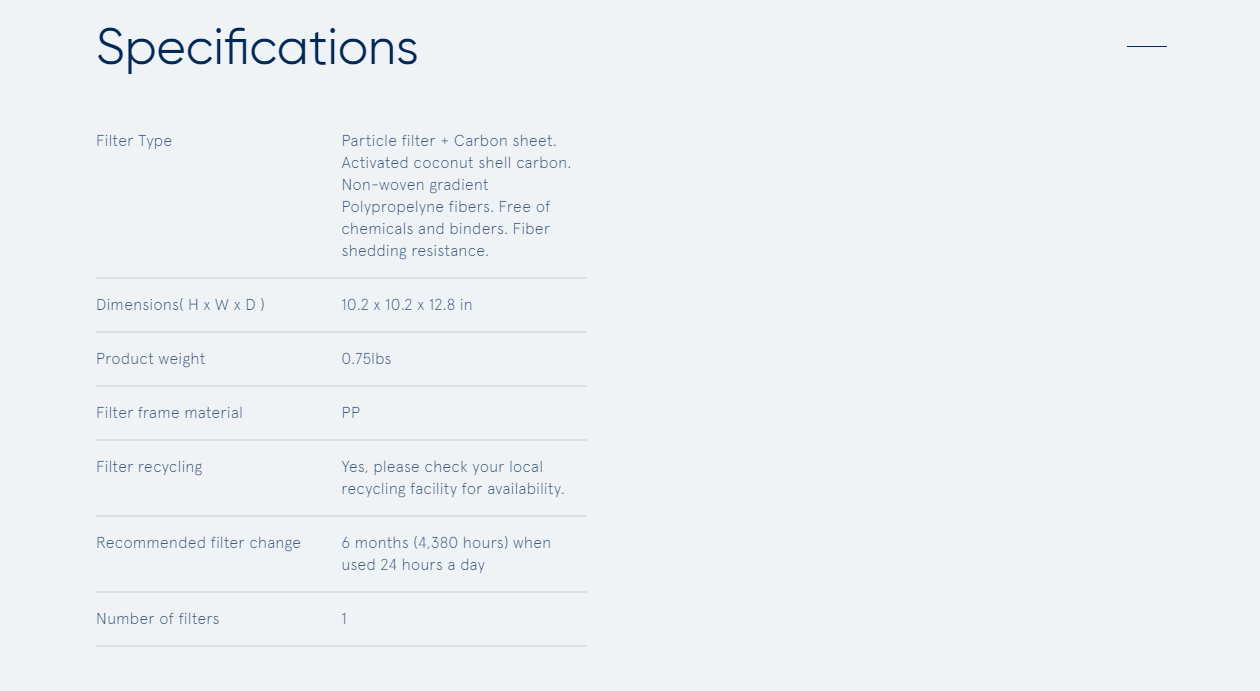Click the 0.75lbs weight value
This screenshot has width=1260, height=691.
point(366,359)
